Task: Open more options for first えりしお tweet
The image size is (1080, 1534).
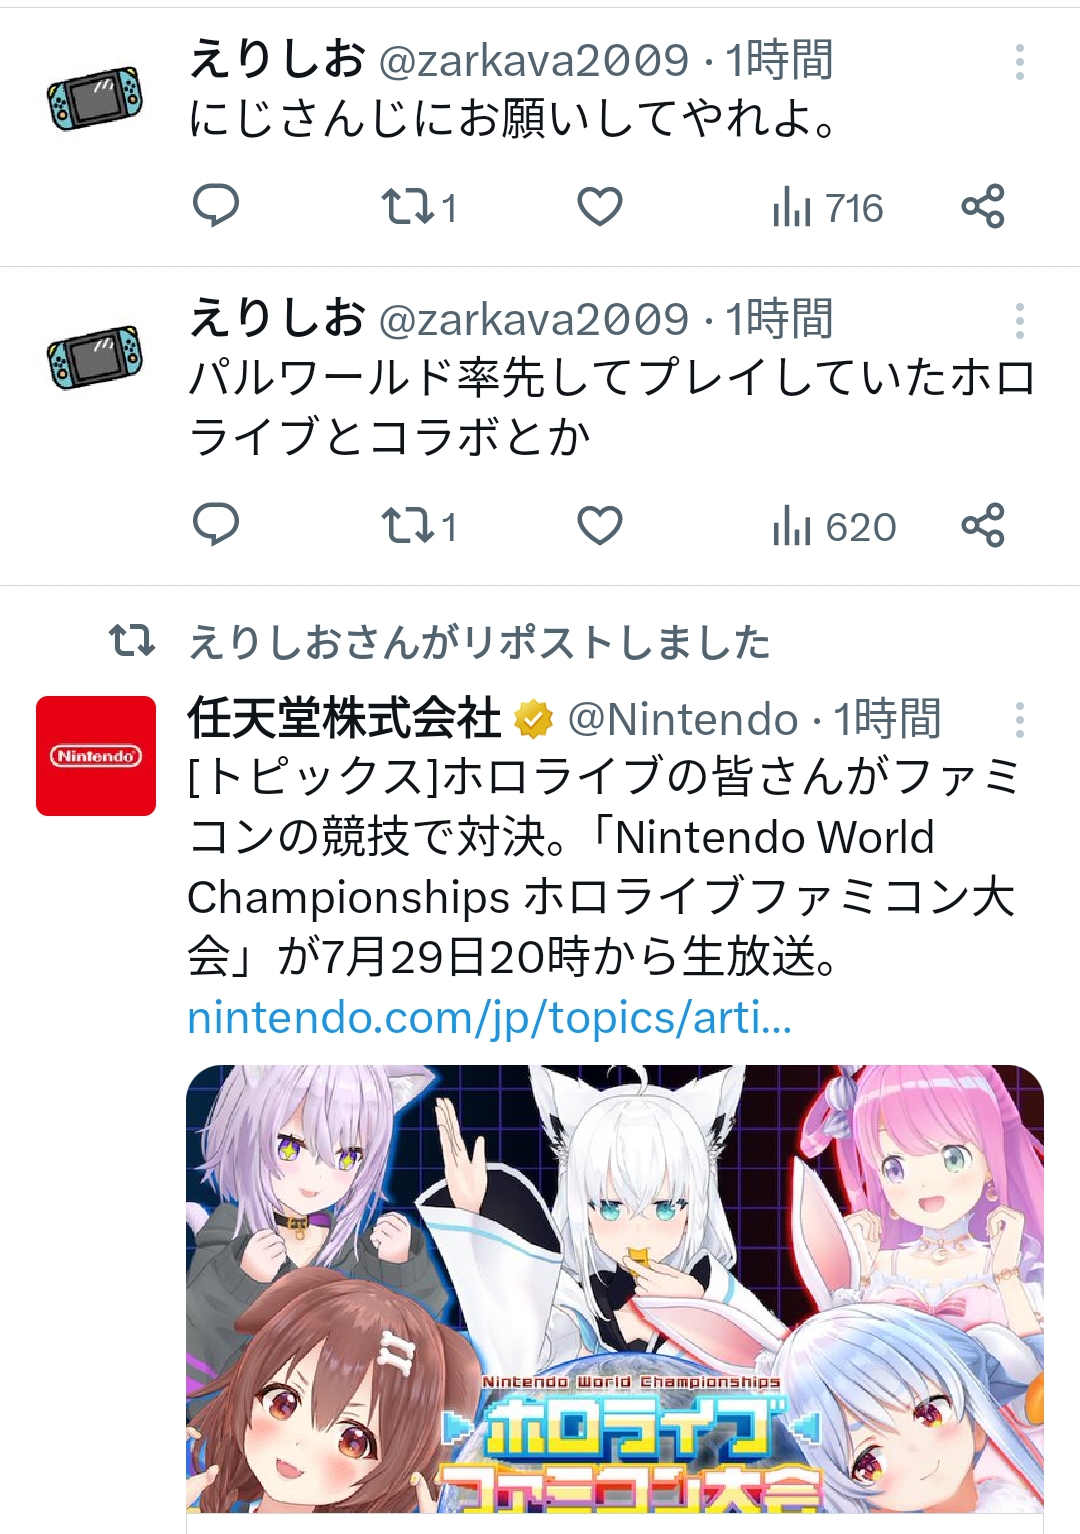Action: [x=1019, y=62]
